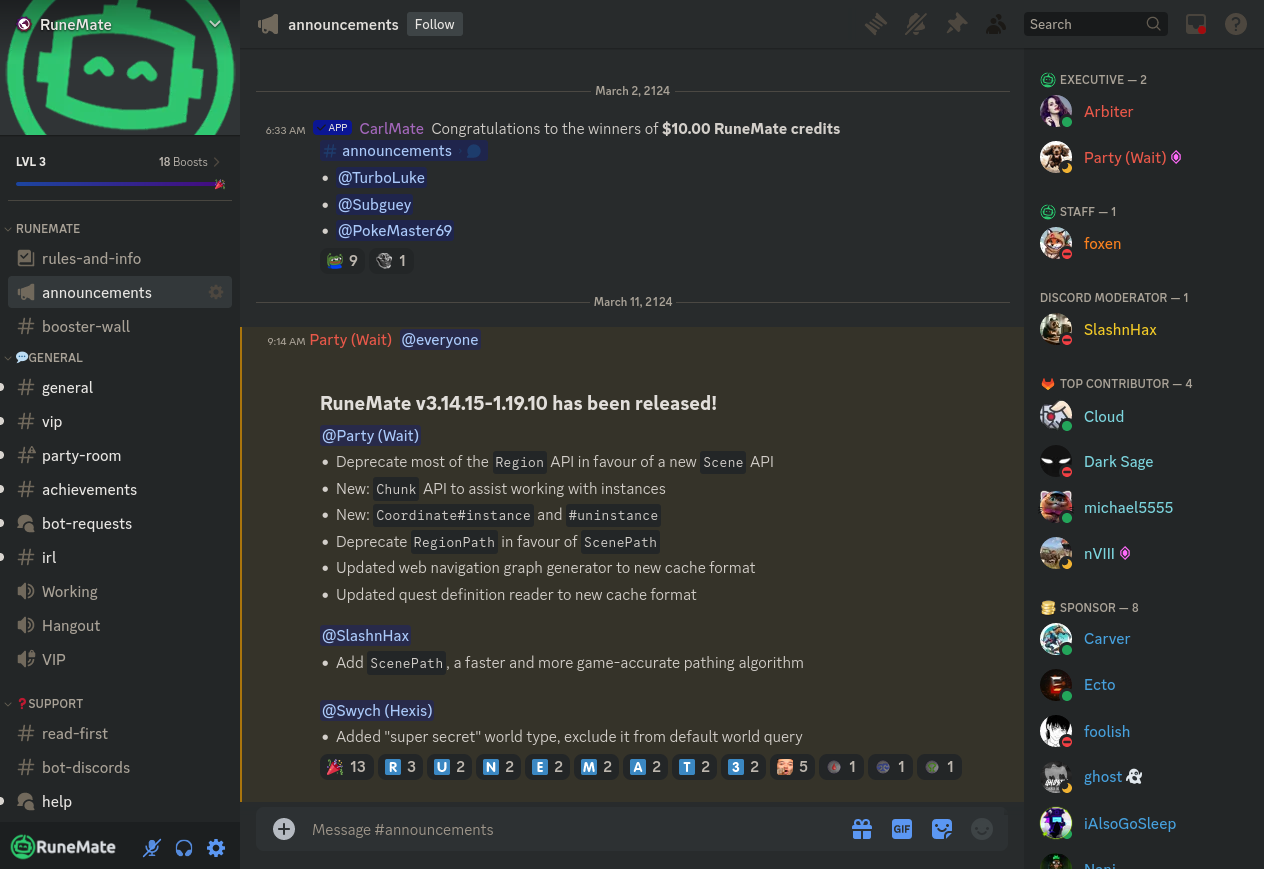The height and width of the screenshot is (869, 1264).
Task: Toggle the frog reaction with count 9
Action: click(x=342, y=261)
